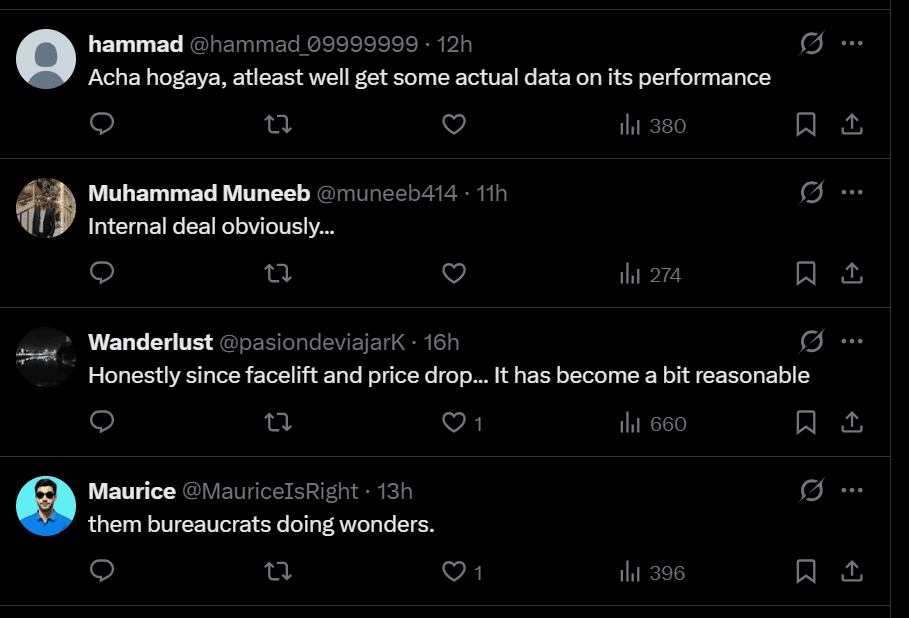
Task: Share Muhammad Muneeb's tweet
Action: pyautogui.click(x=851, y=273)
